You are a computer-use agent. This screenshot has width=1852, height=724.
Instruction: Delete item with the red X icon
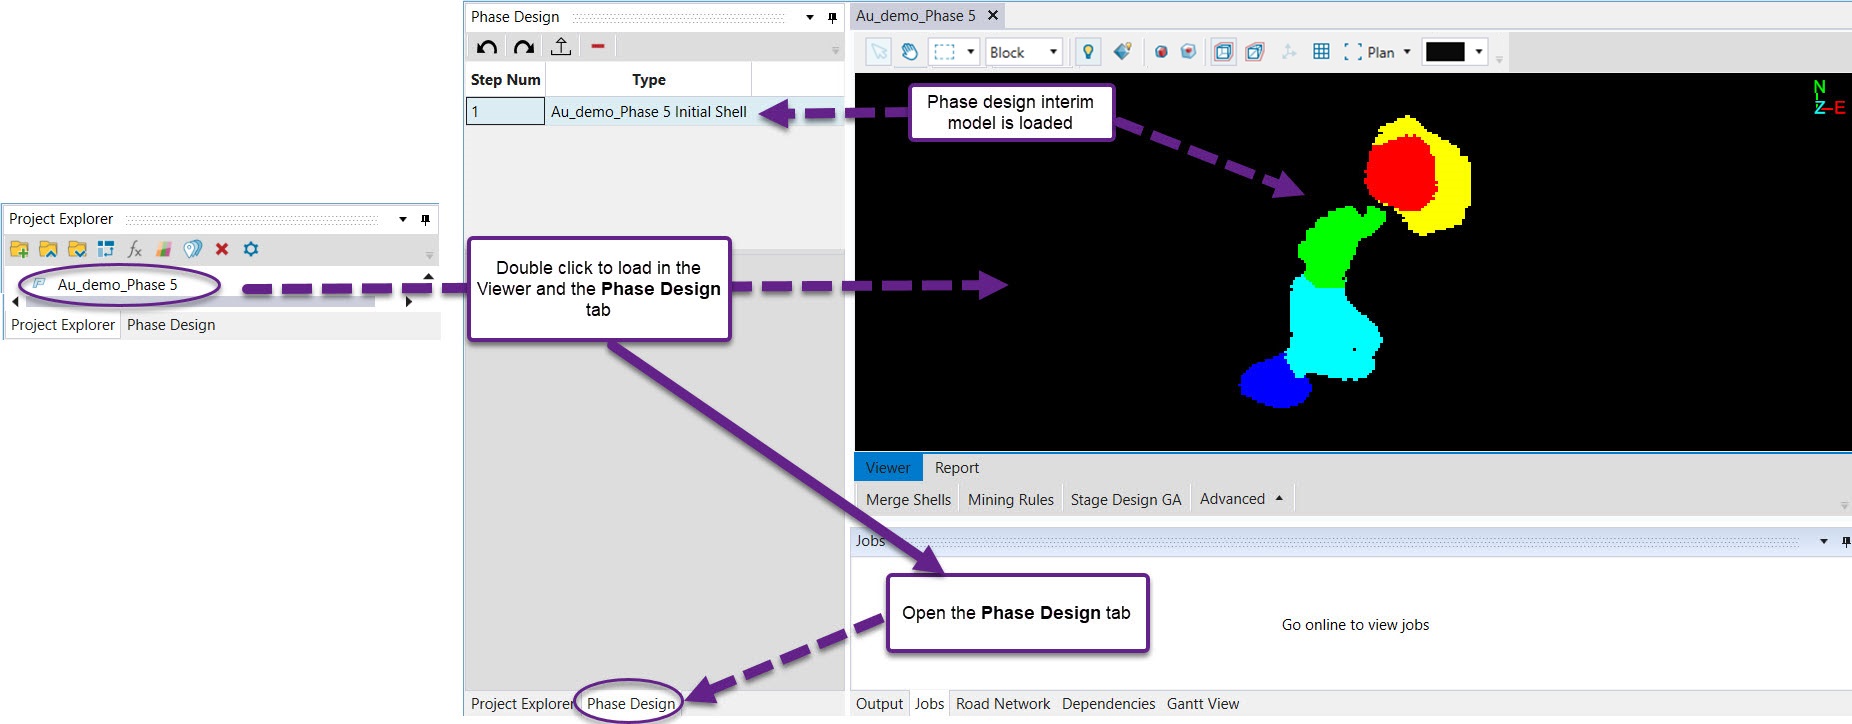click(222, 249)
